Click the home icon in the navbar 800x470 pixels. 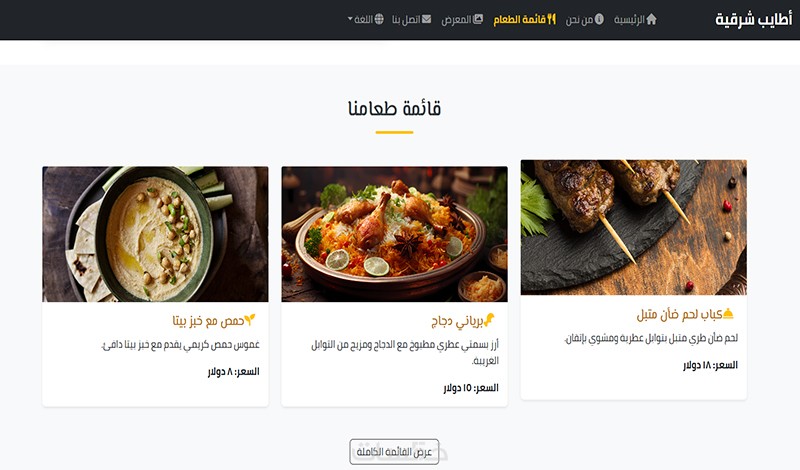[651, 19]
